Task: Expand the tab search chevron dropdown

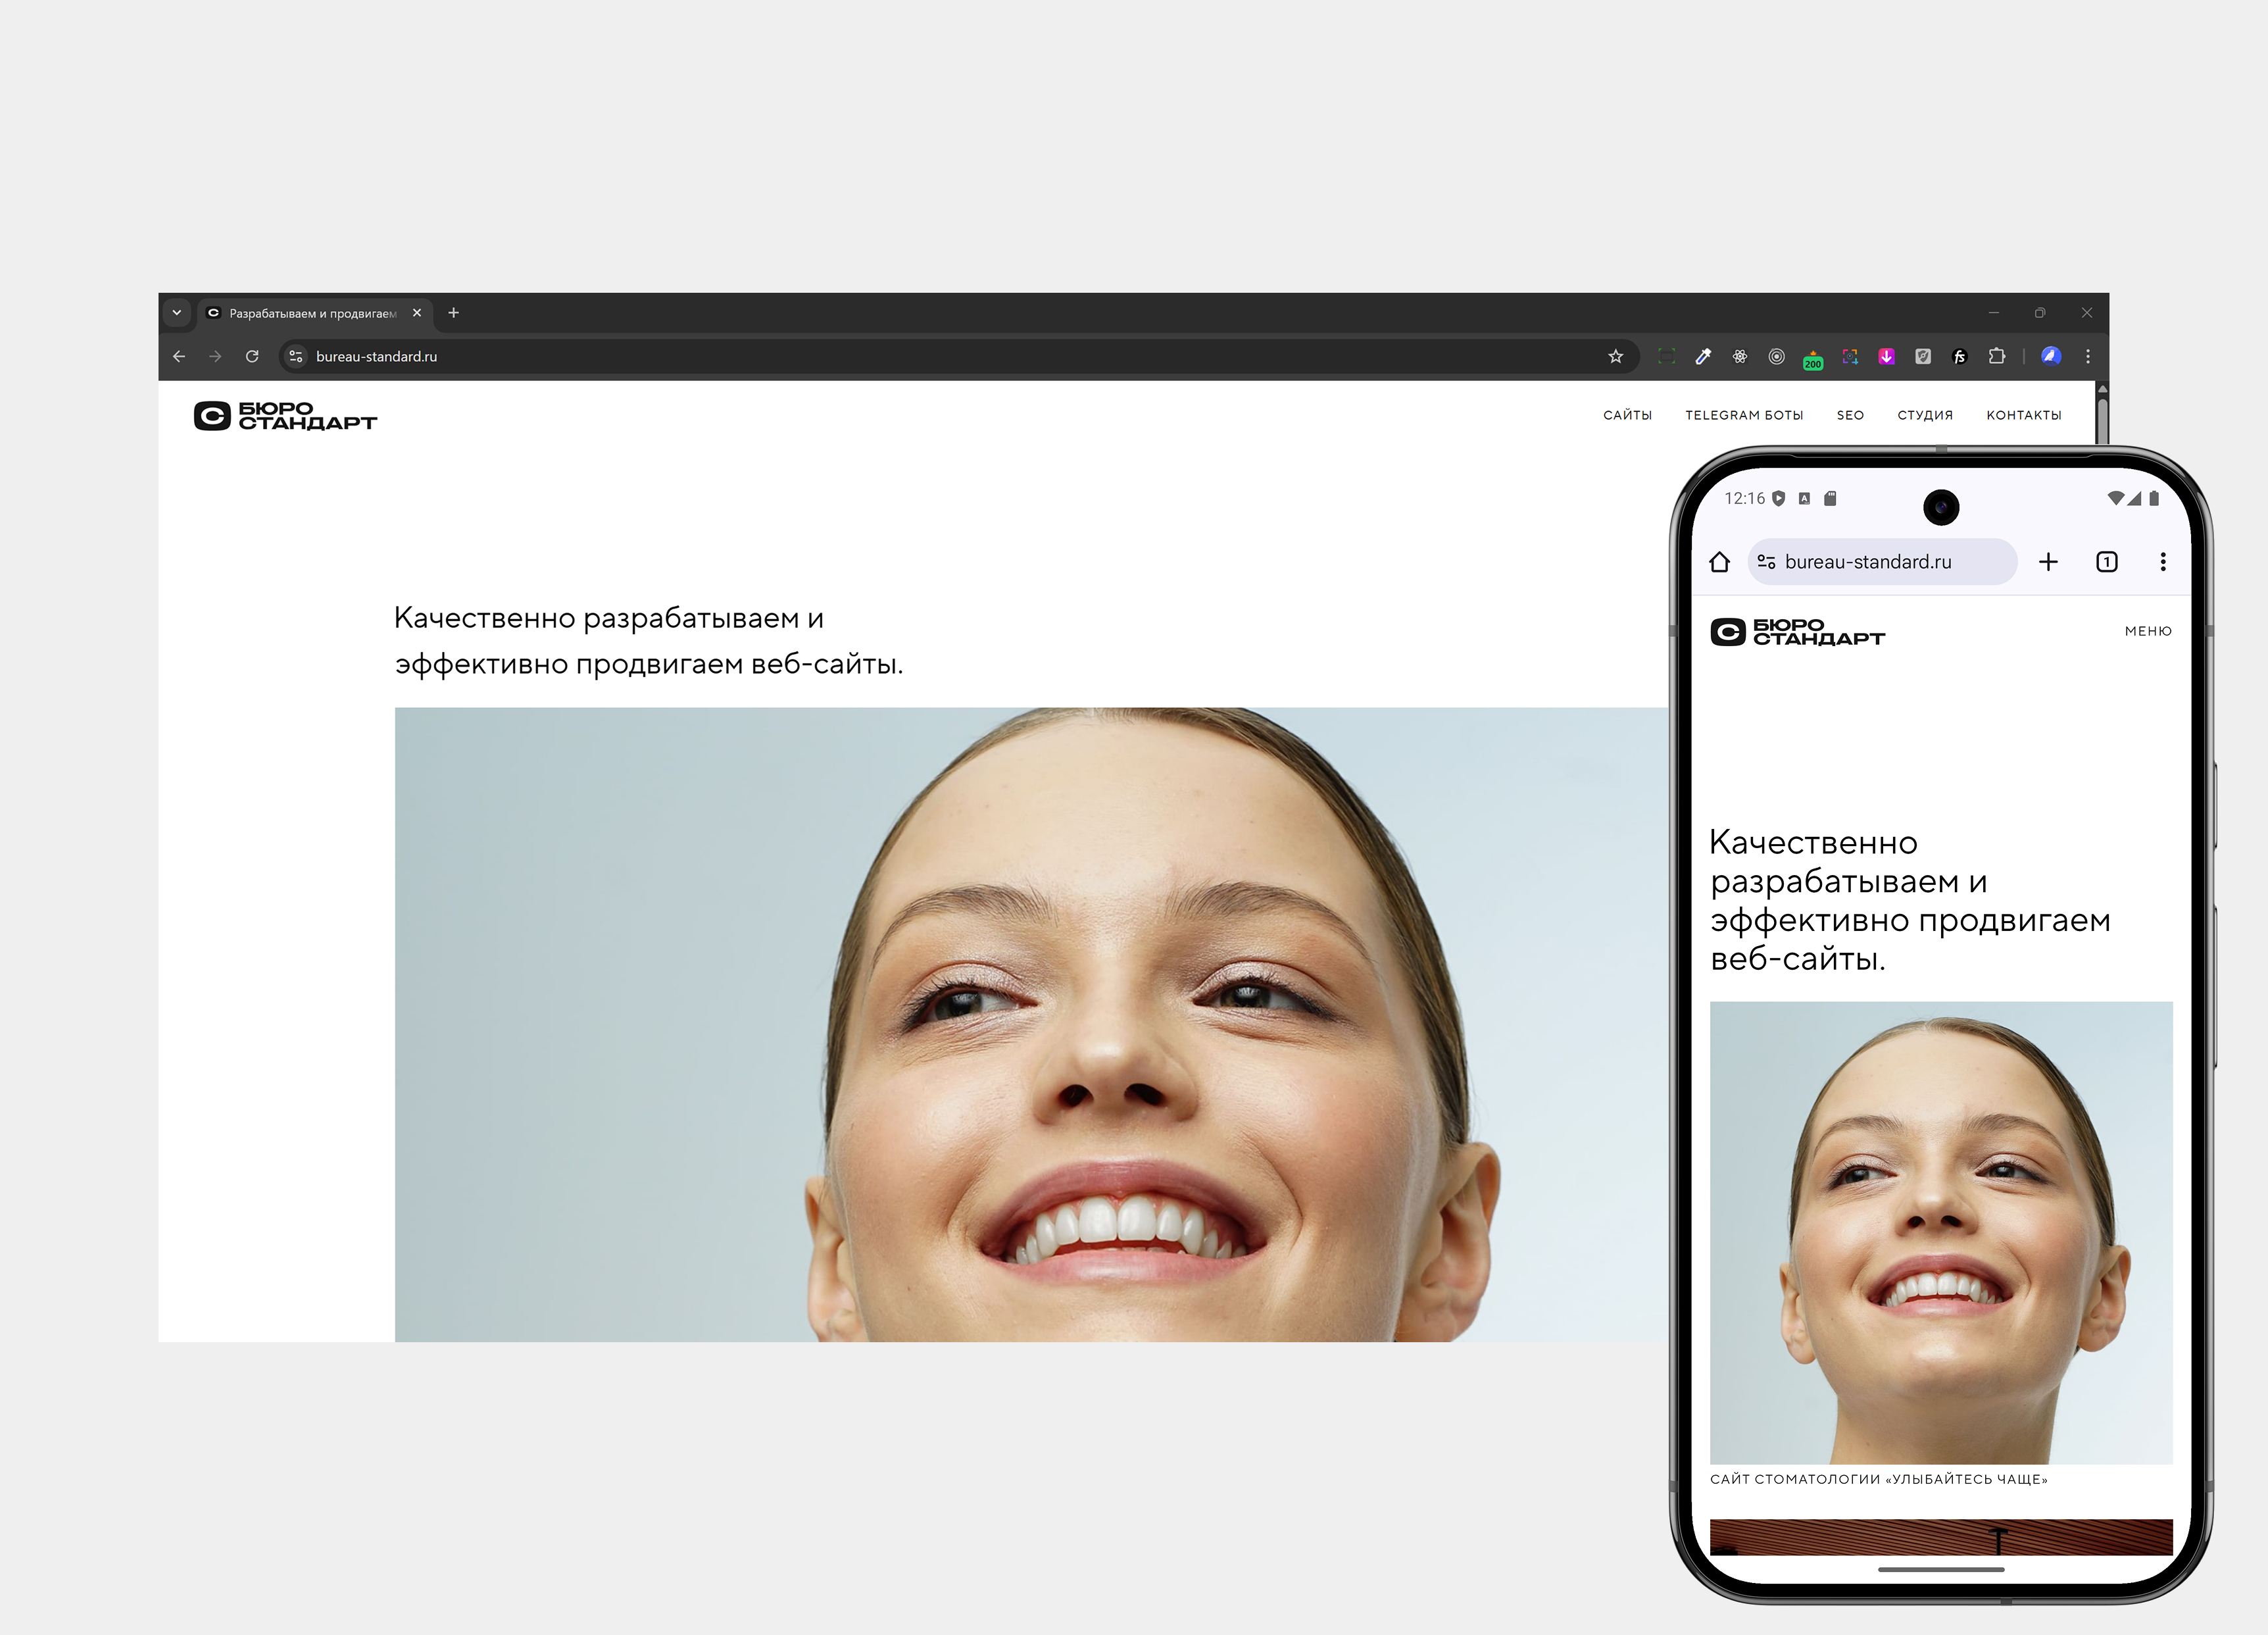Action: (177, 313)
